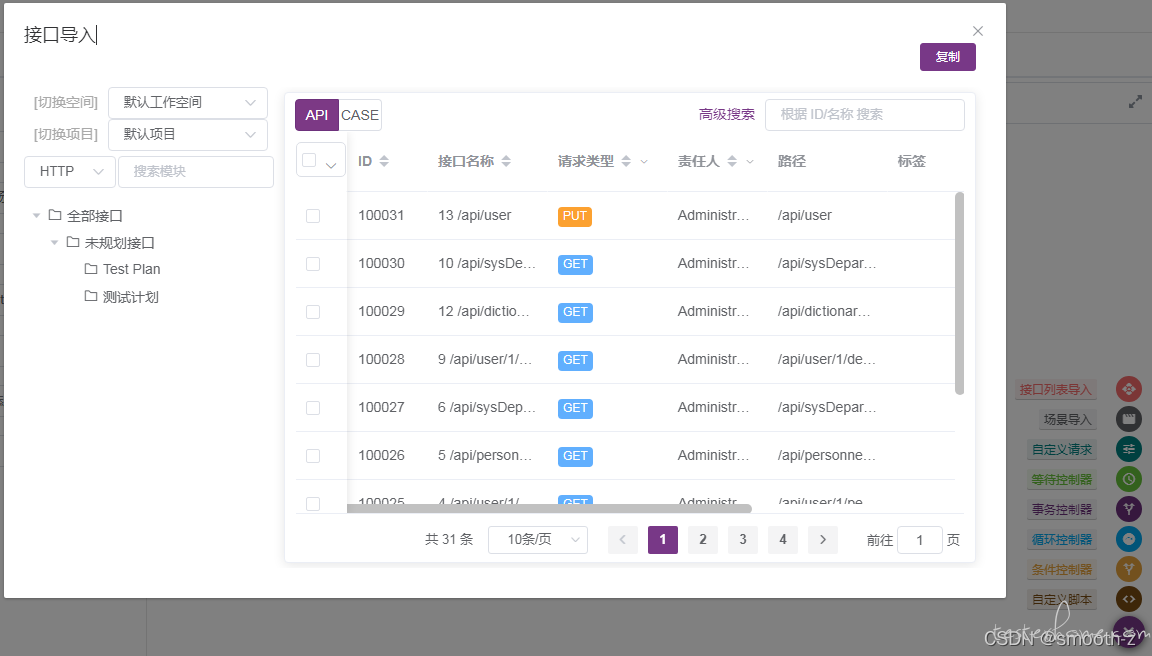Click the 接口列表导入 label
The width and height of the screenshot is (1152, 656).
pos(1056,389)
